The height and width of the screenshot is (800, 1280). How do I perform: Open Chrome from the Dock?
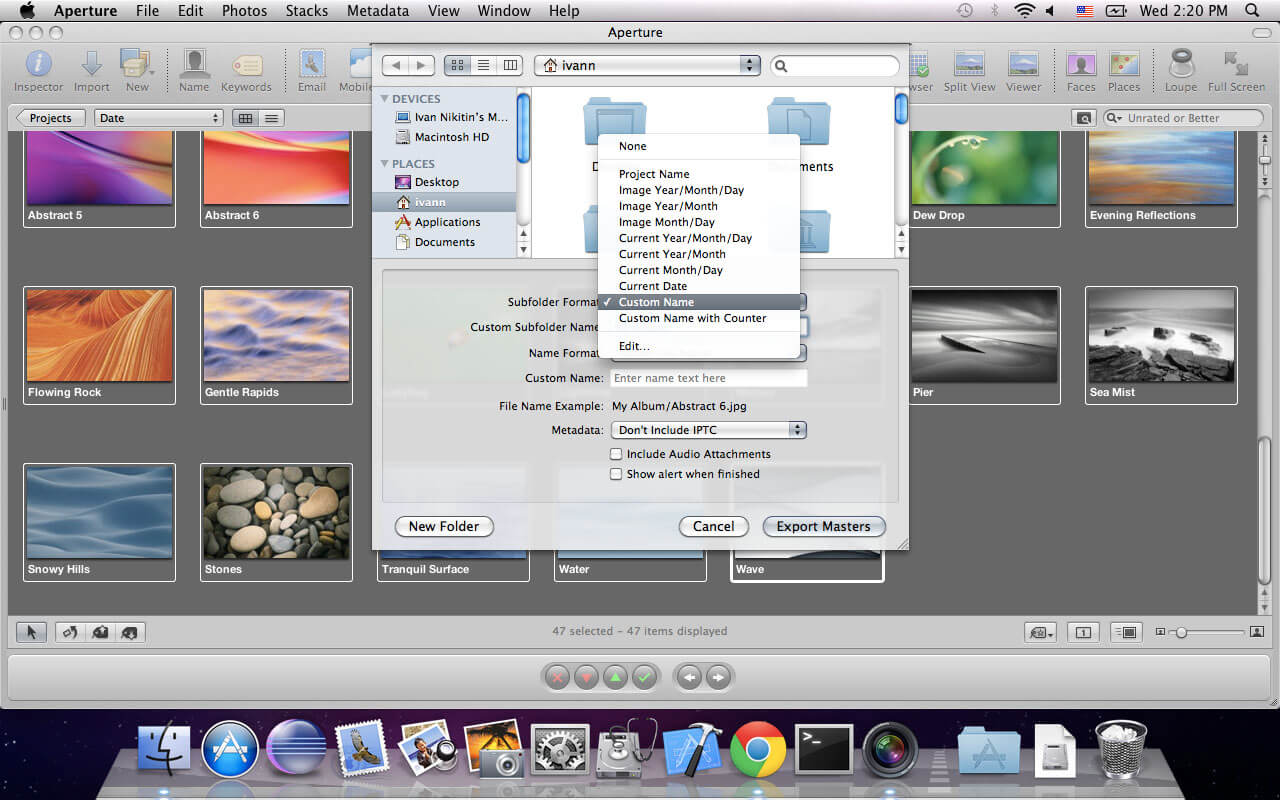(758, 748)
